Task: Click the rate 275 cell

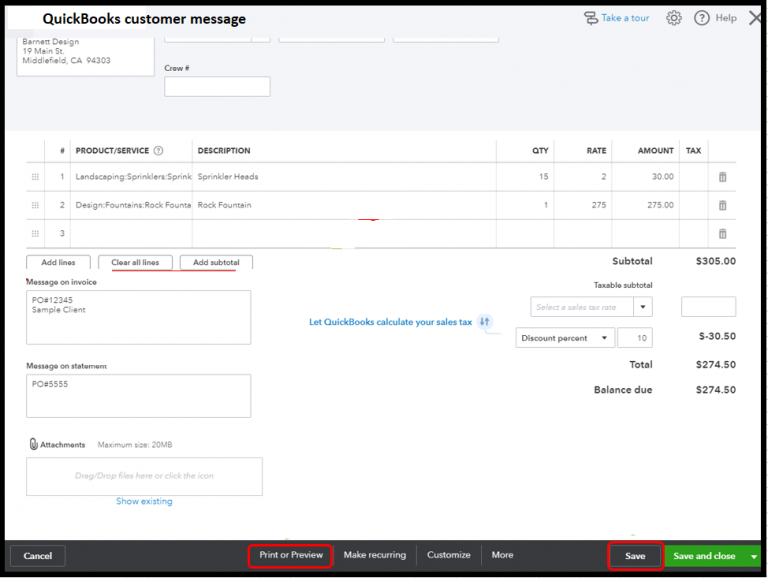Action: click(583, 205)
